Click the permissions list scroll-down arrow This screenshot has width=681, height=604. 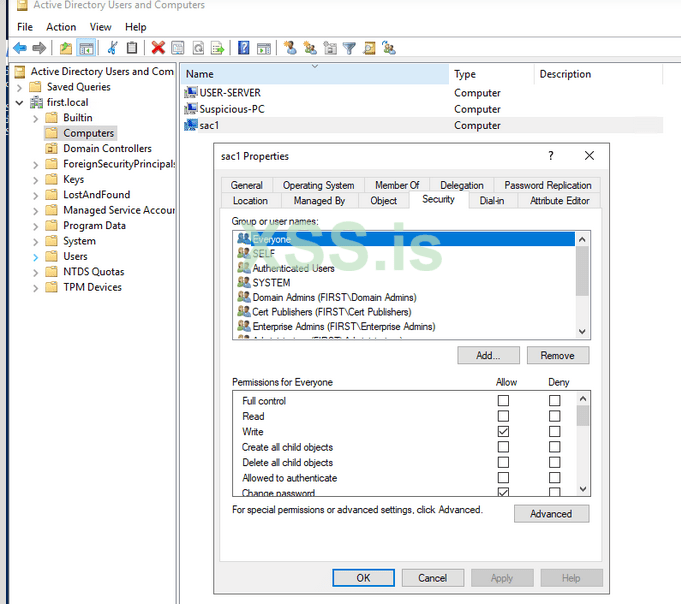tap(583, 489)
